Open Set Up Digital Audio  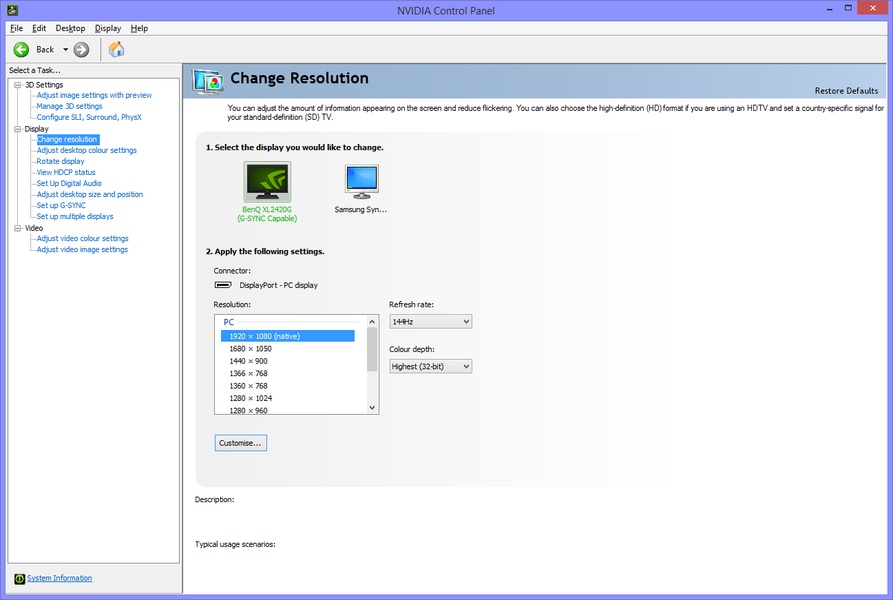point(69,183)
